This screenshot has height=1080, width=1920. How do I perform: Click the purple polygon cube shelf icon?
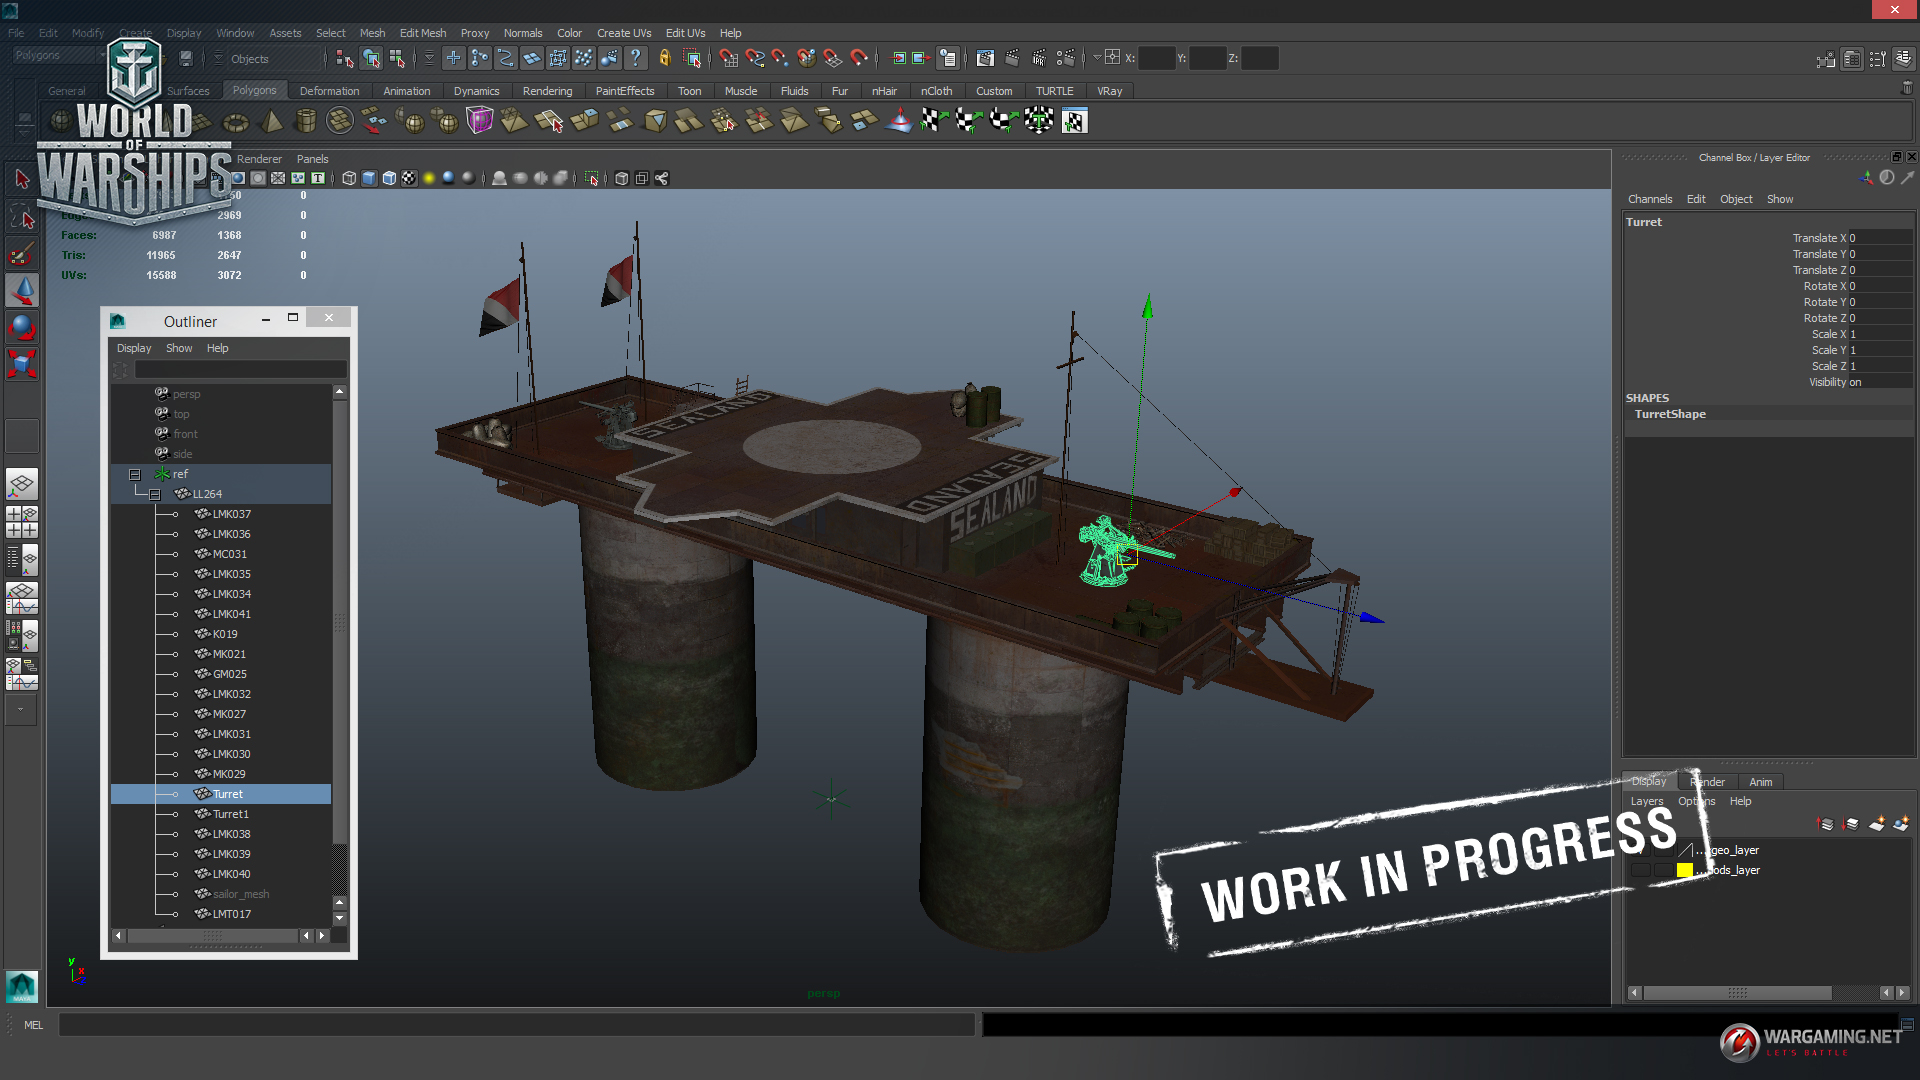pos(480,121)
